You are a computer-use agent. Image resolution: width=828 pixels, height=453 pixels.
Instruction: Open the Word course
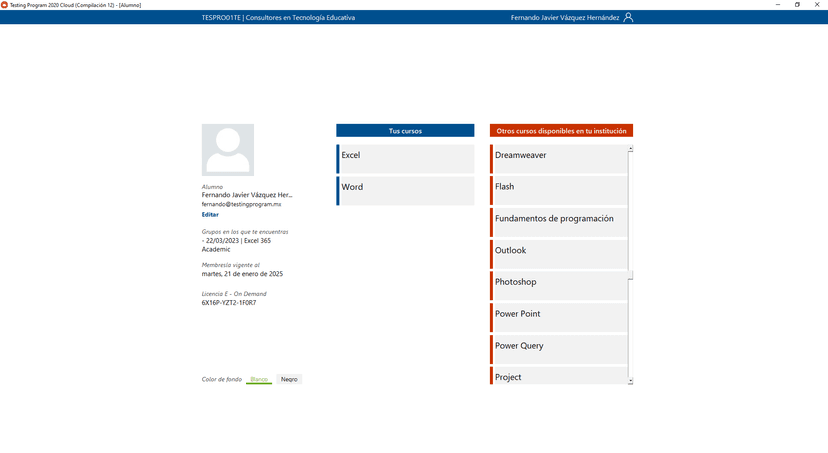405,191
